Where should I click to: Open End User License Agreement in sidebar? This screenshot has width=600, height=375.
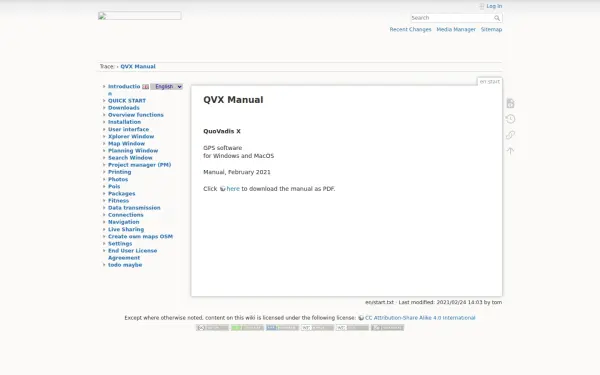coord(132,254)
